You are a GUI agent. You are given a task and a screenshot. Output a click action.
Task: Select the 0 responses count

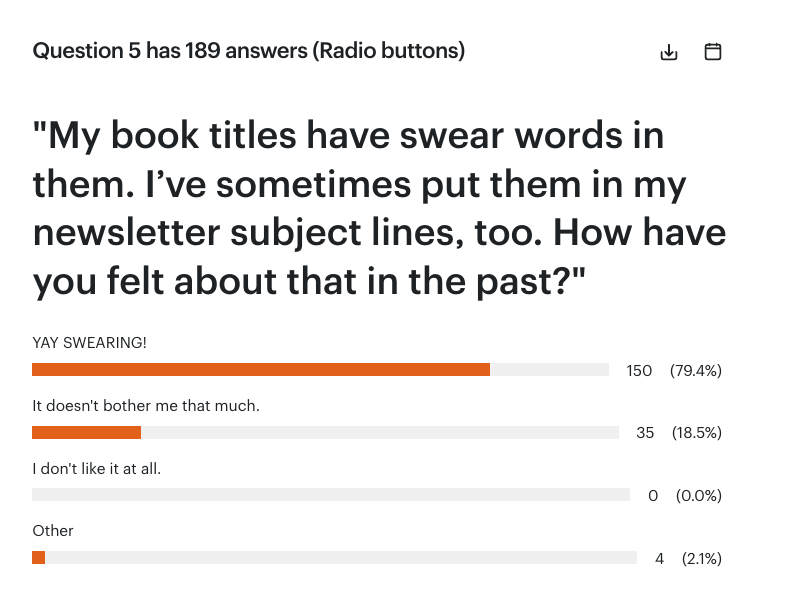pos(653,495)
